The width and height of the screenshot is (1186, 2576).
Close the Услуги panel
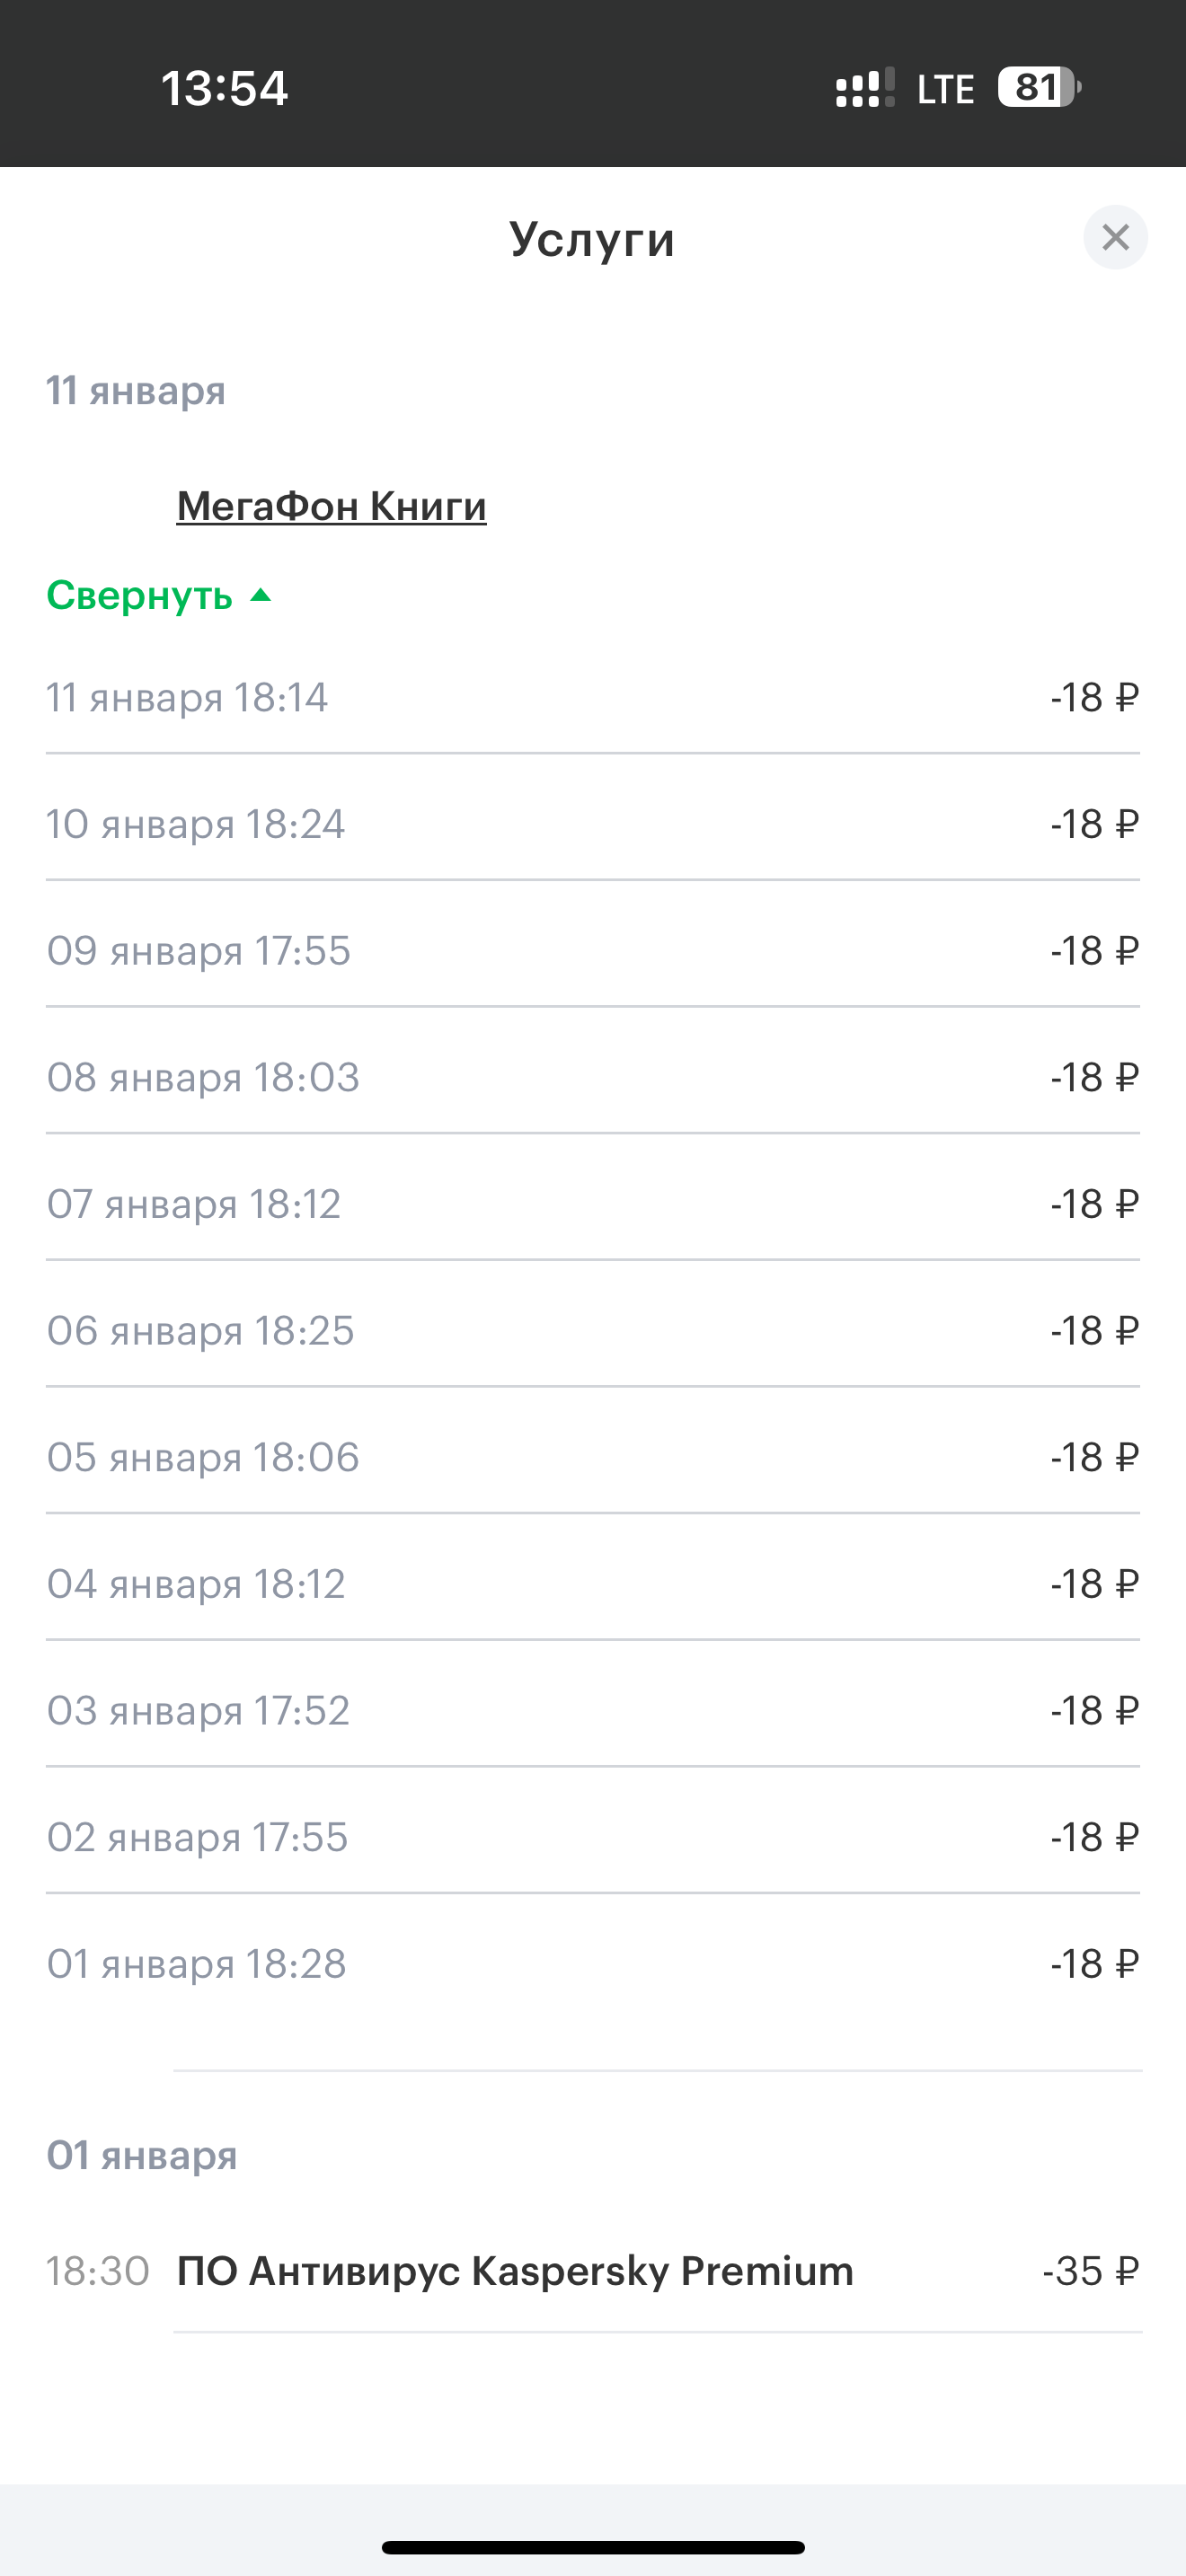point(1115,237)
